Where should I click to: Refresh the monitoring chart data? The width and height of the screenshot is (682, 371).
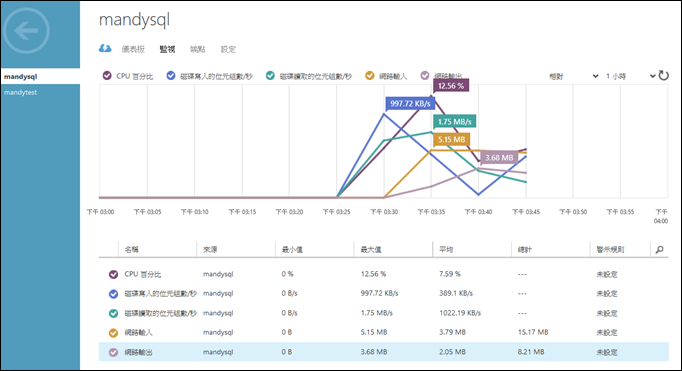(663, 76)
